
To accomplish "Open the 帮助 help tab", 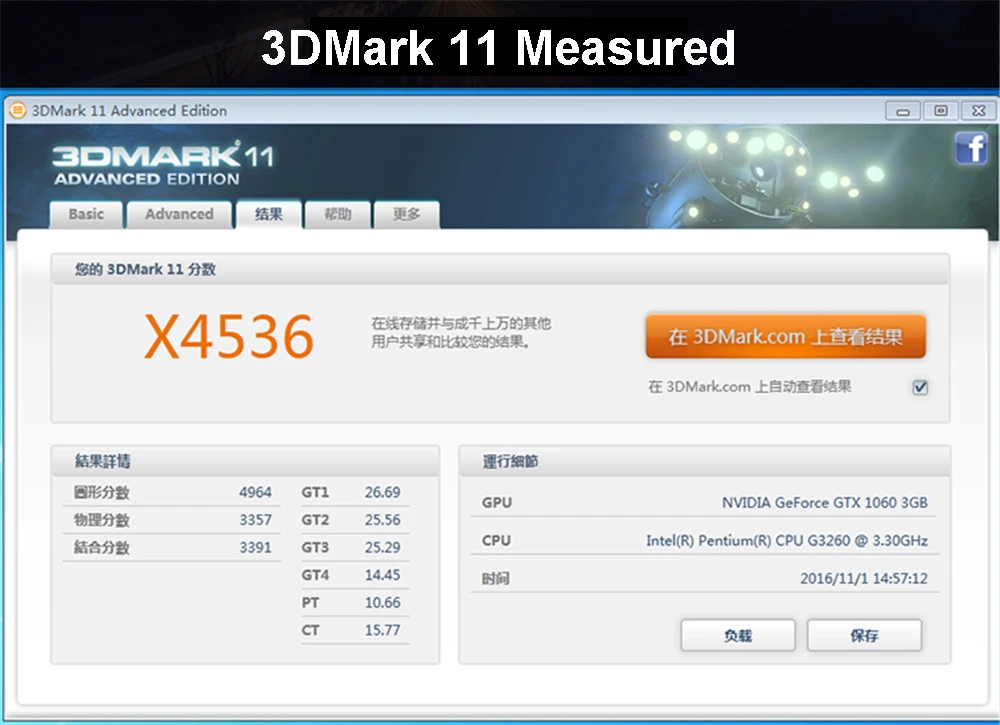I will coord(337,214).
